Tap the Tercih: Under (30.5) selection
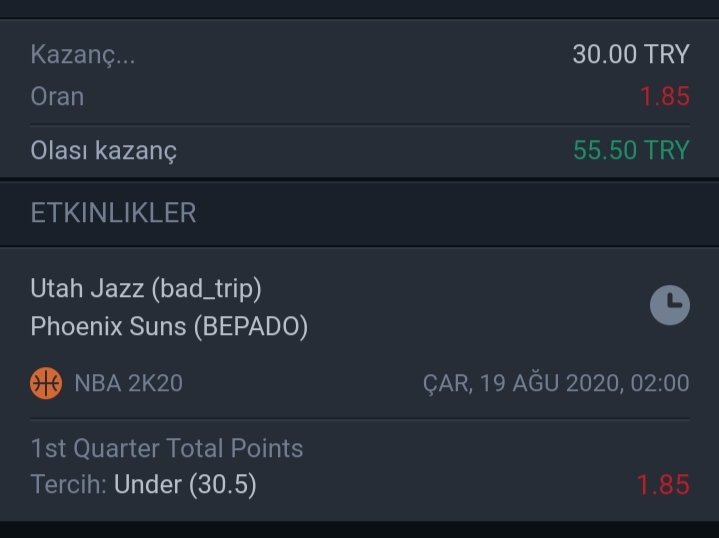 click(x=144, y=484)
